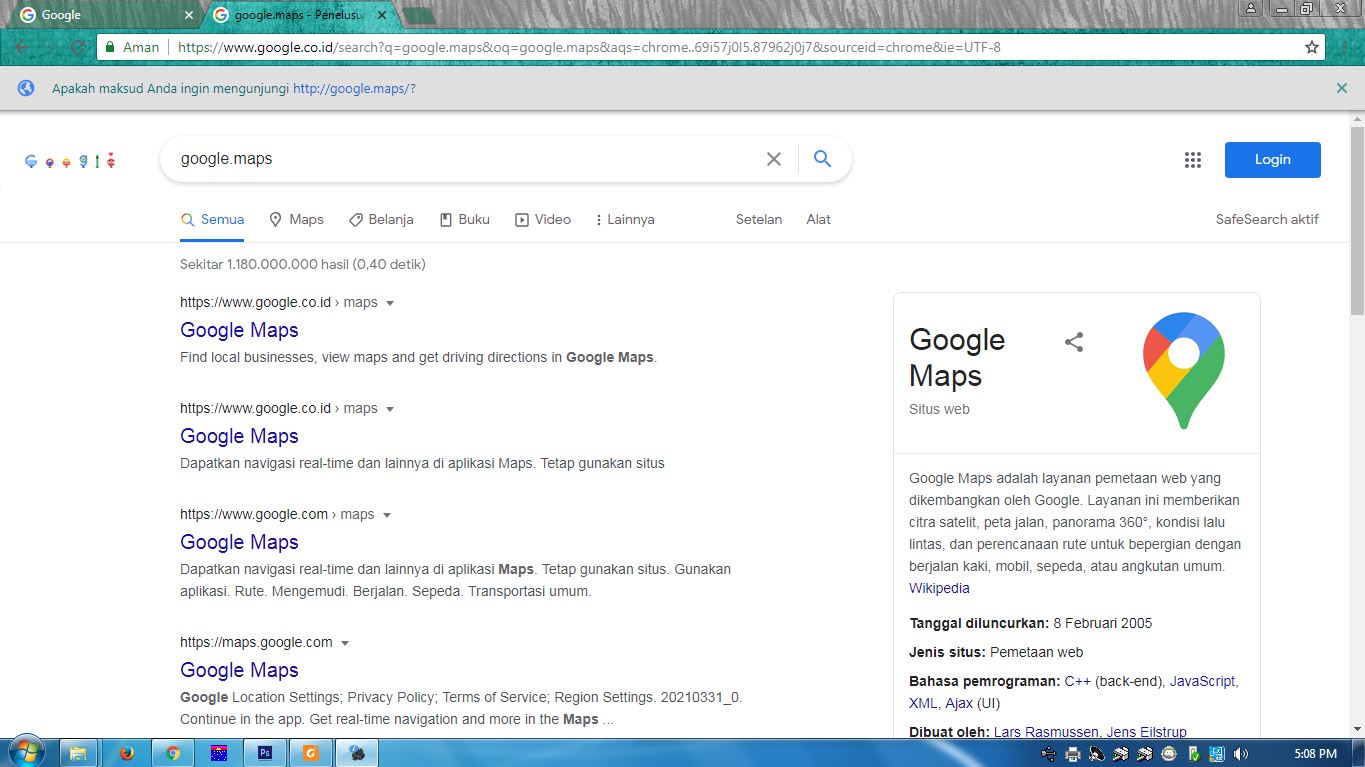
Task: Click the share icon in the knowledge panel
Action: point(1073,341)
